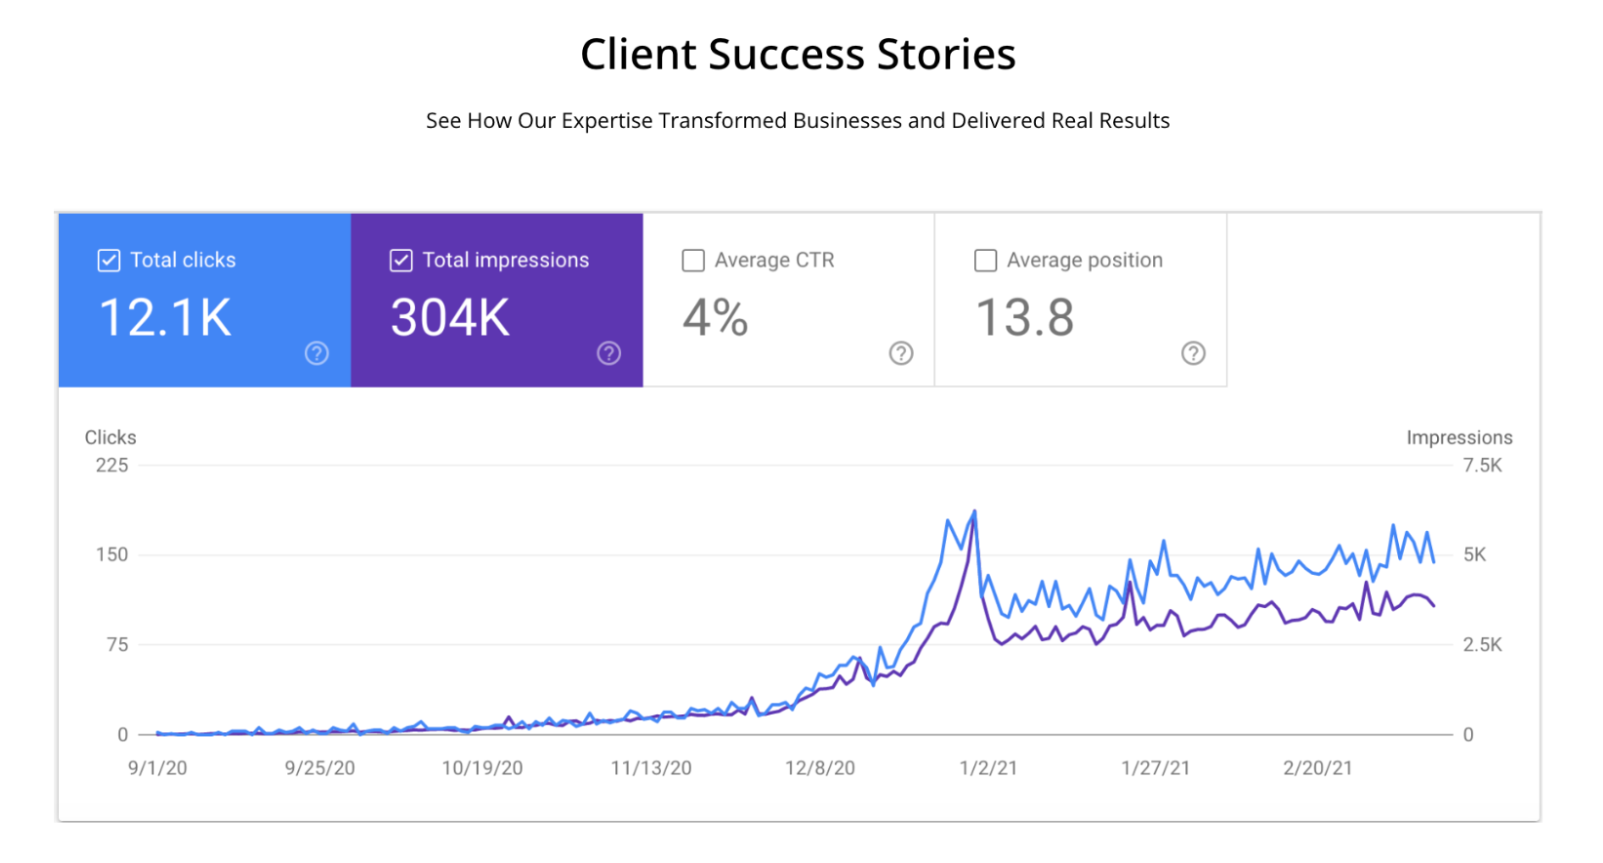
Task: Enable the Average CTR checkbox
Action: [693, 261]
